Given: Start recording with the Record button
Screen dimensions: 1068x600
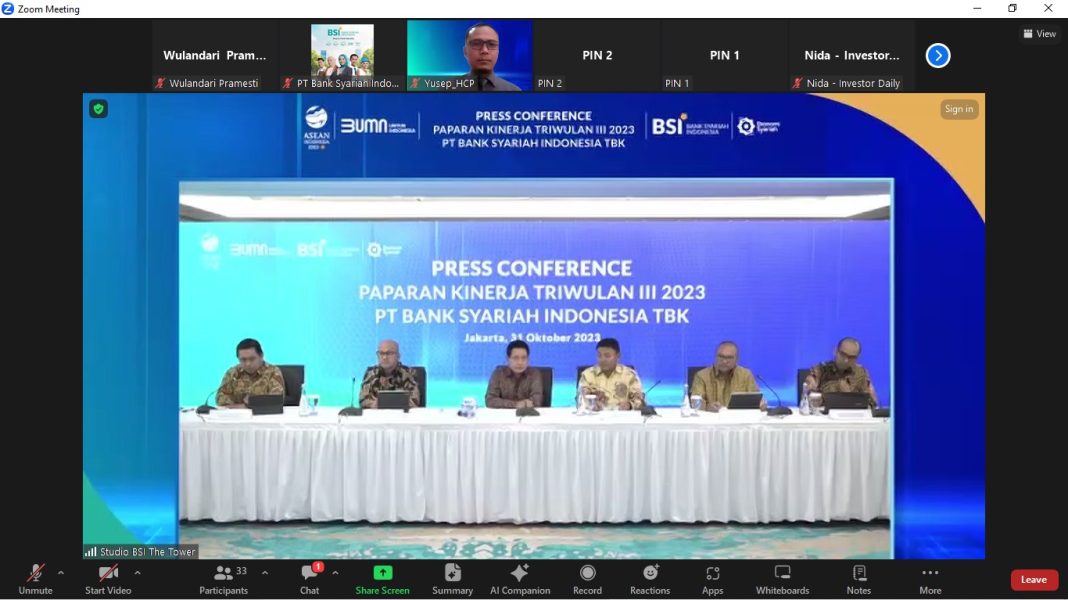Looking at the screenshot, I should click(587, 580).
